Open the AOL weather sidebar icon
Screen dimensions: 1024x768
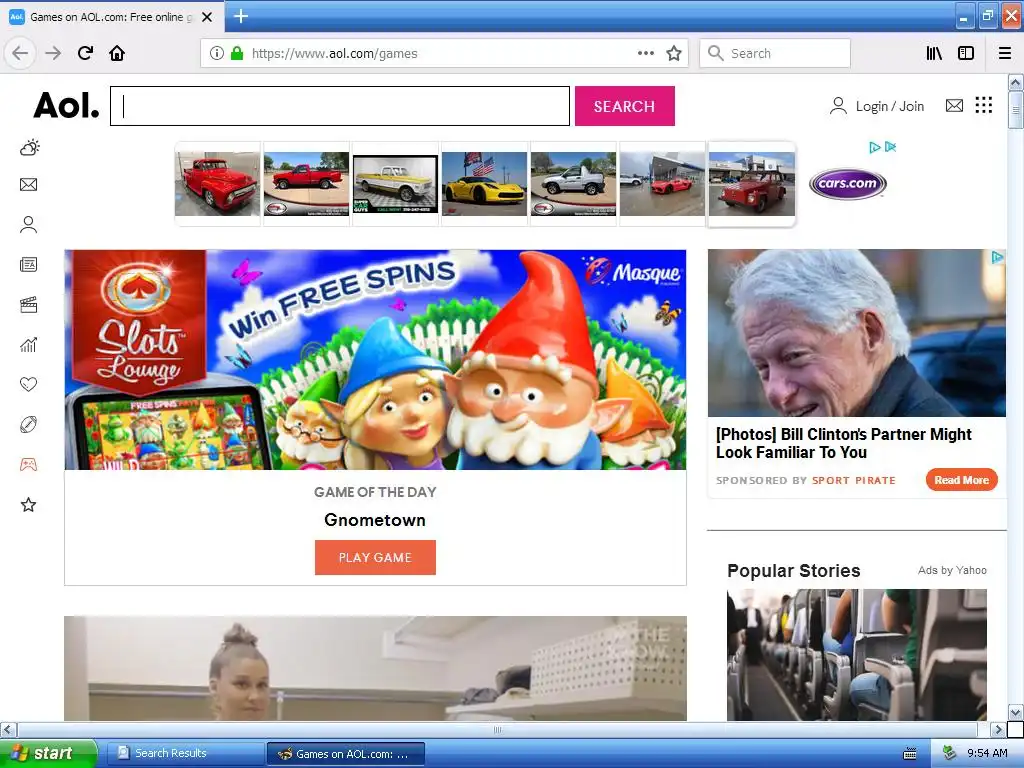29,148
